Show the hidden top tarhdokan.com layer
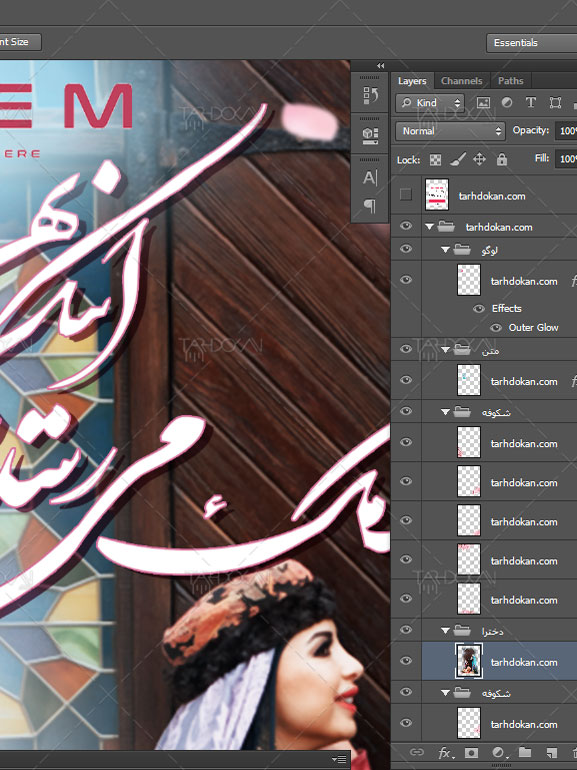Image resolution: width=577 pixels, height=770 pixels. pyautogui.click(x=406, y=195)
